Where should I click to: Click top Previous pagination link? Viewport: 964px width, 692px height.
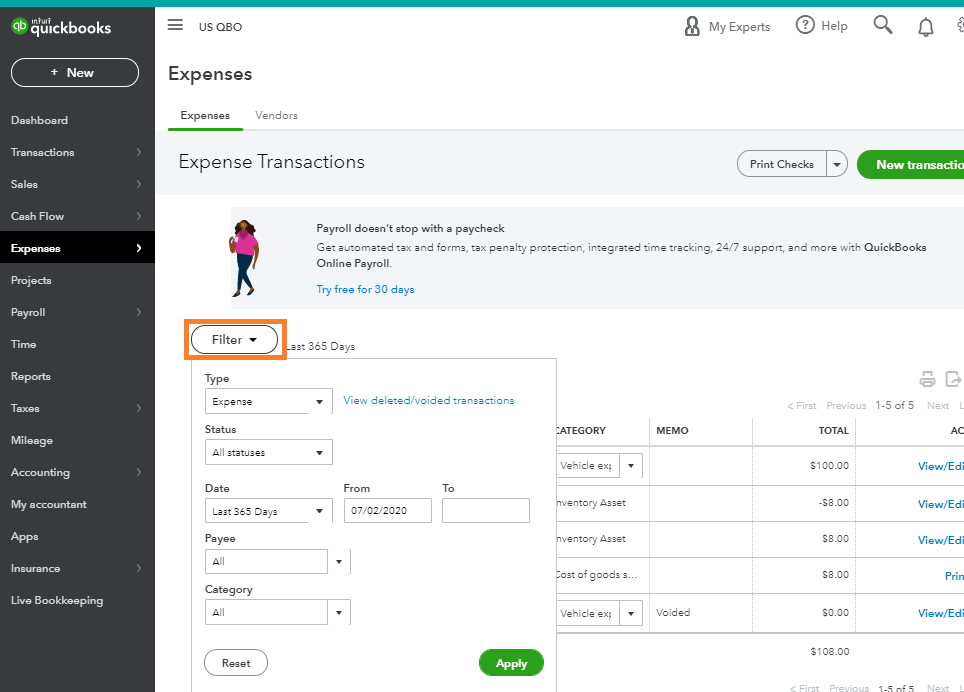tap(846, 406)
